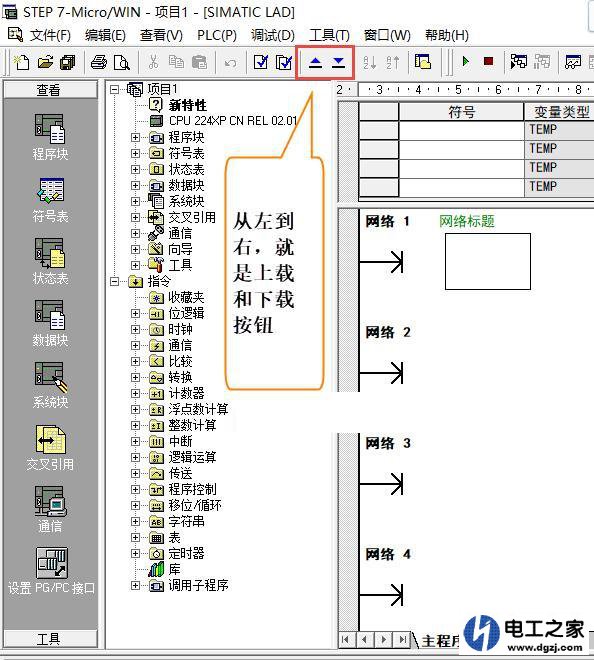Viewport: 594px width, 660px height.
Task: Open 交叉引用 in the 查看 sidebar
Action: click(50, 447)
